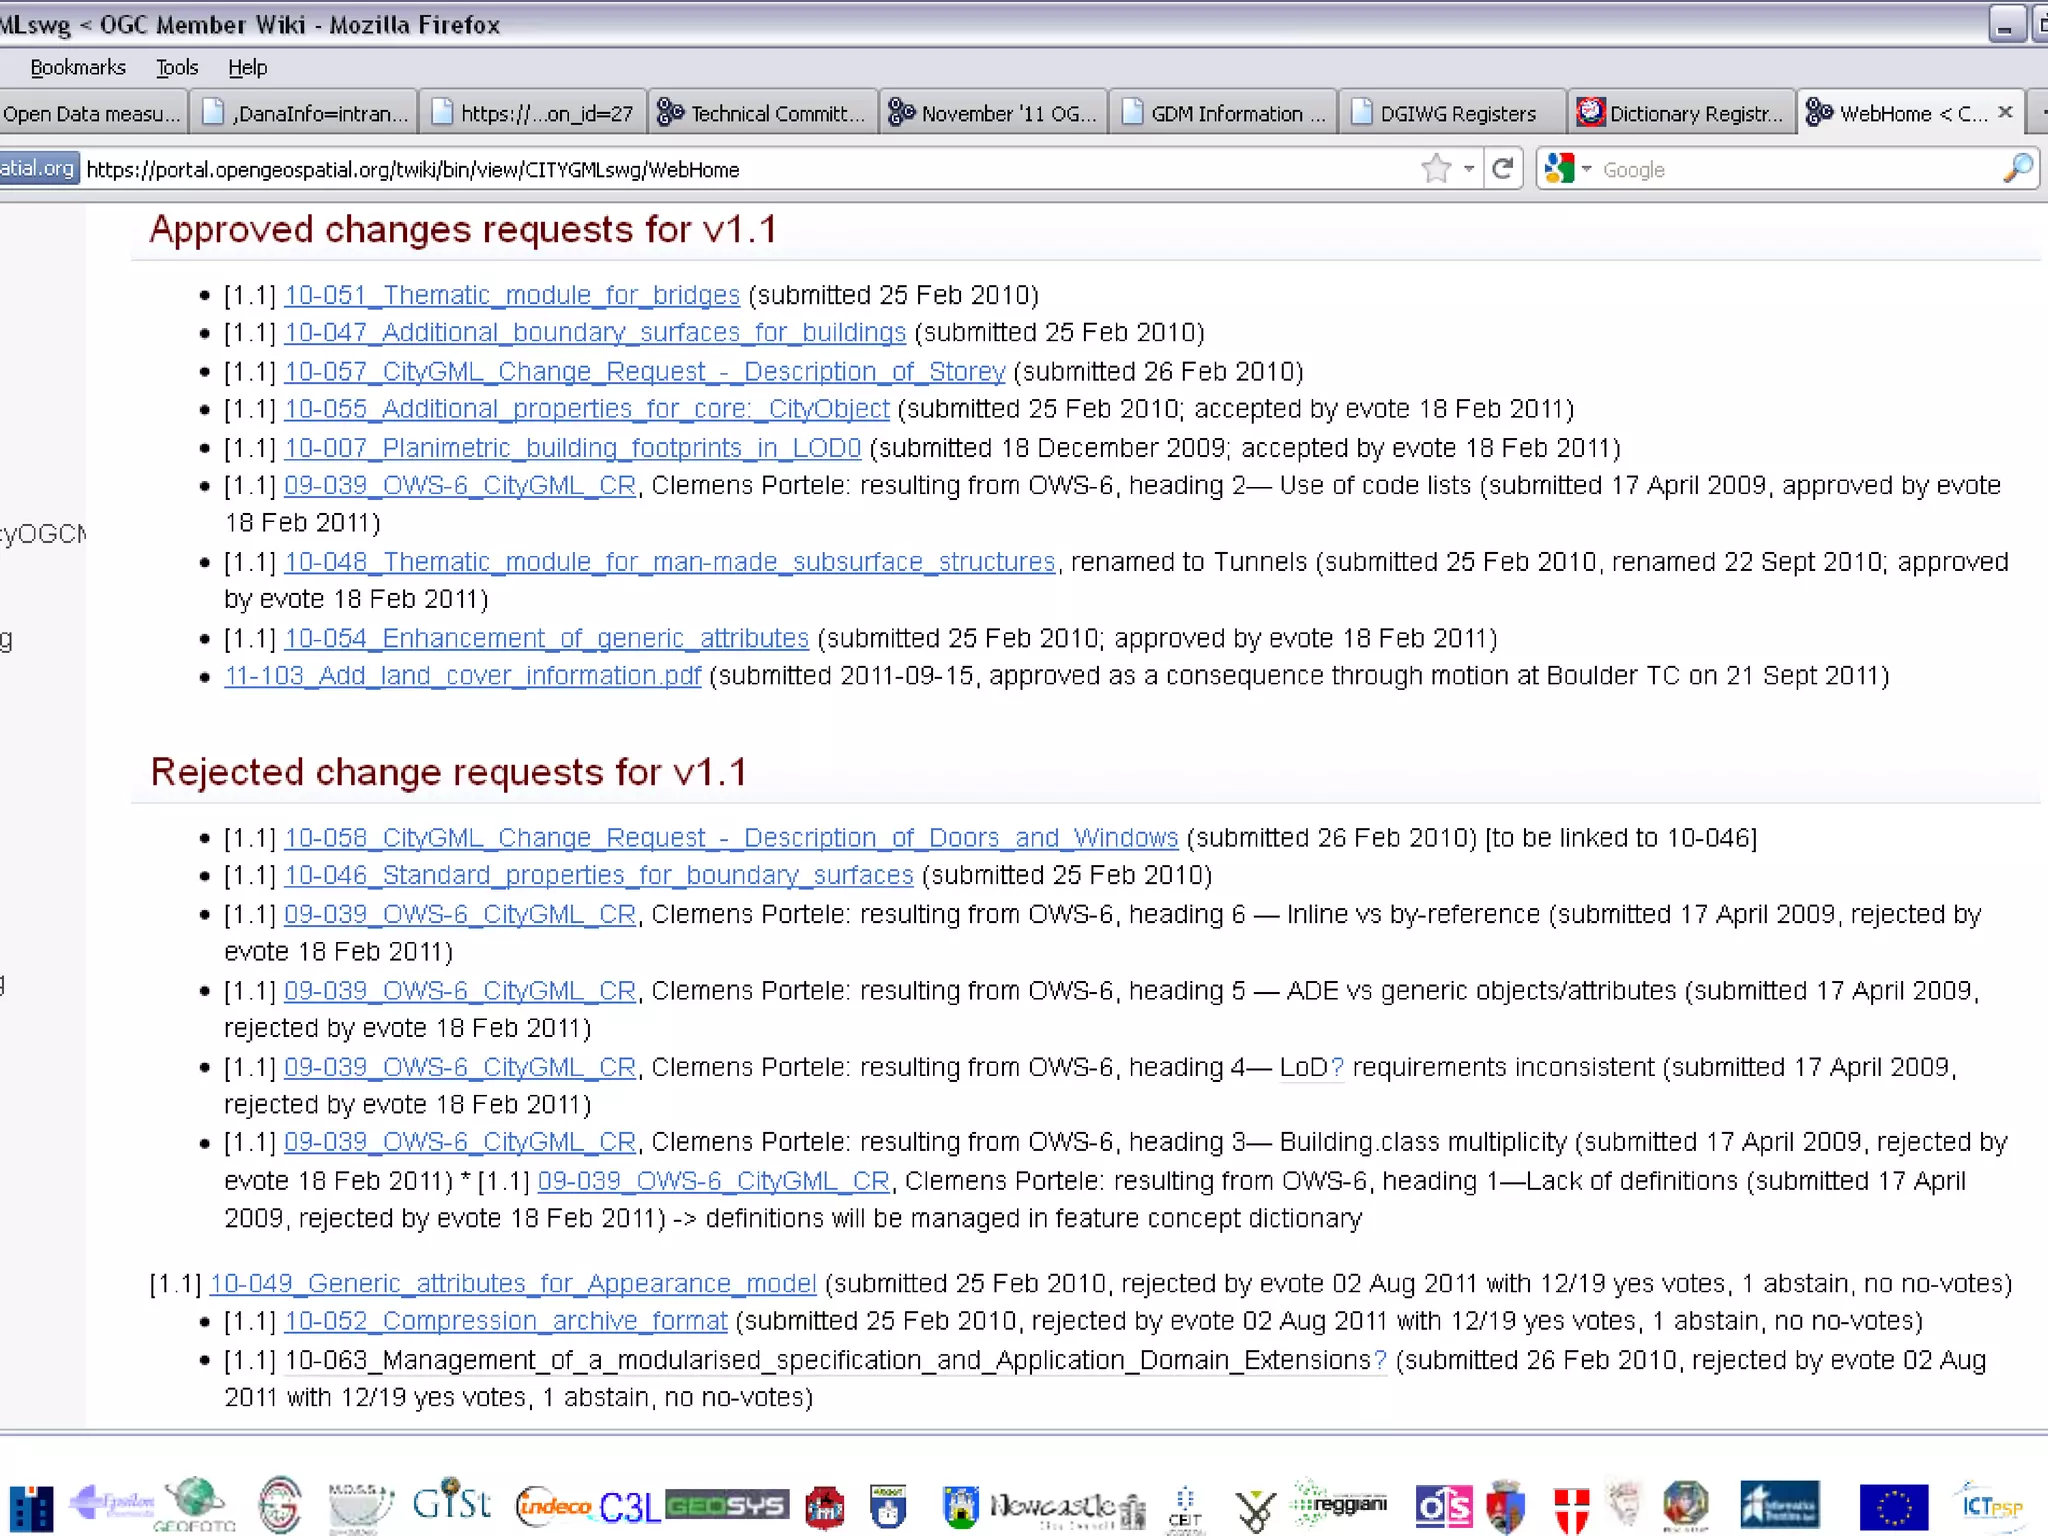Open the Bookmarks menu
Viewport: 2048px width, 1536px height.
(x=78, y=67)
